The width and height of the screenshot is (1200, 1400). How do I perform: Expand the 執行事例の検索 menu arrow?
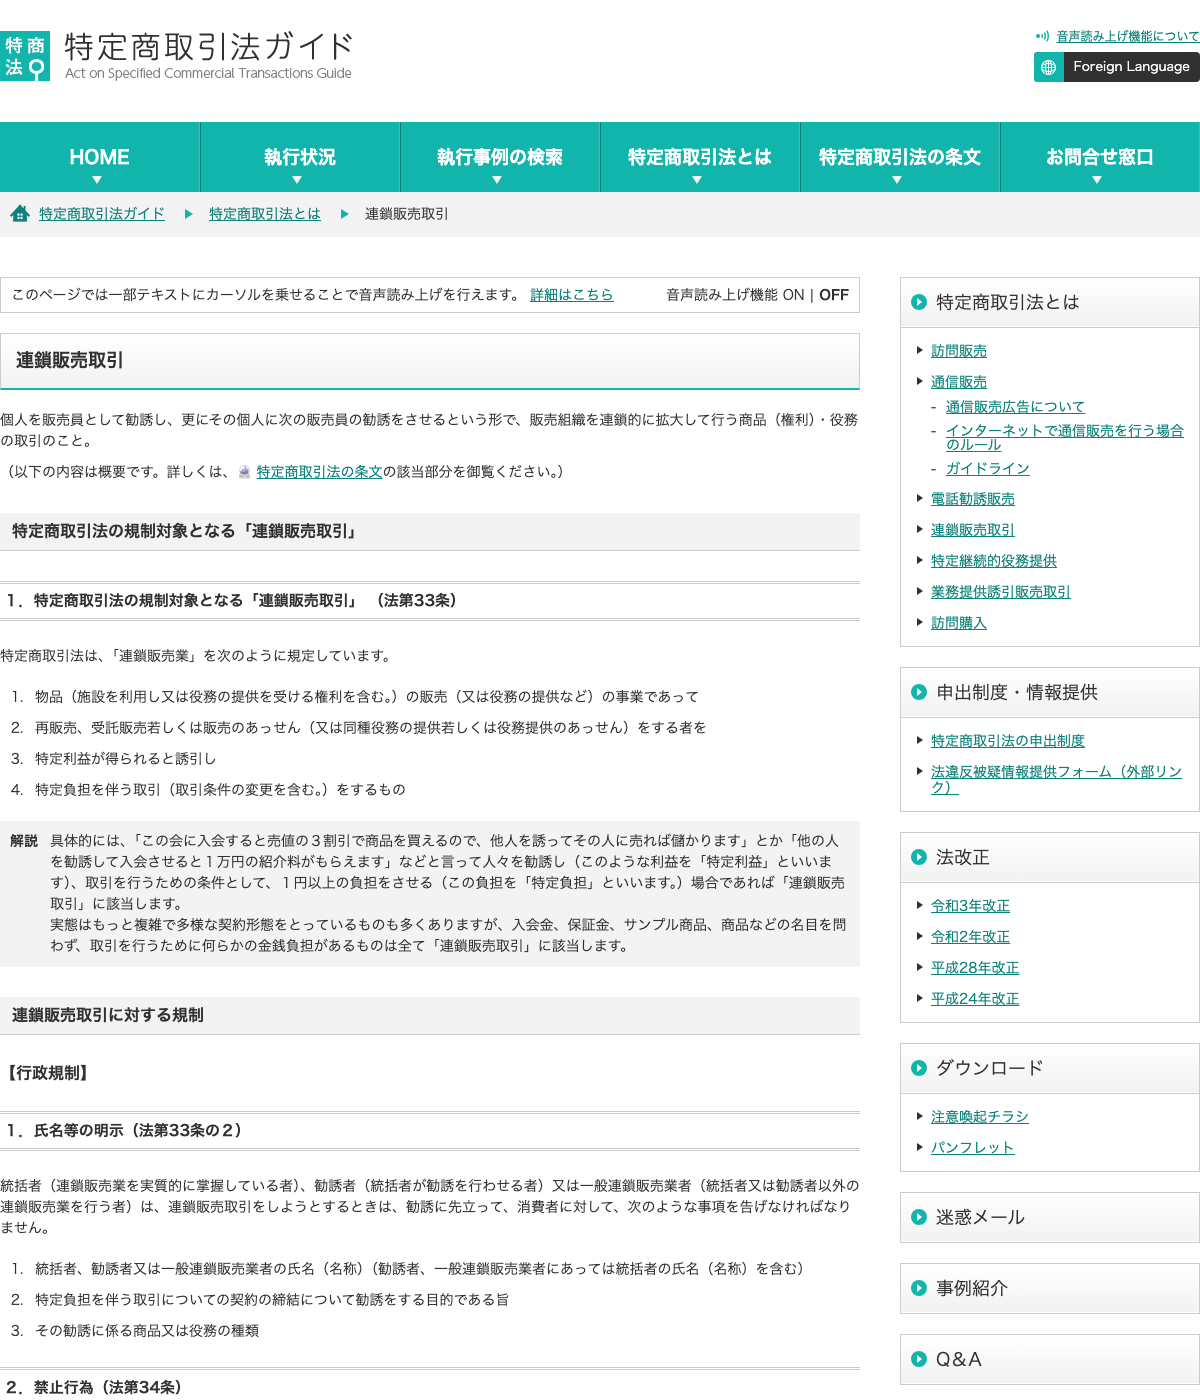[x=497, y=180]
